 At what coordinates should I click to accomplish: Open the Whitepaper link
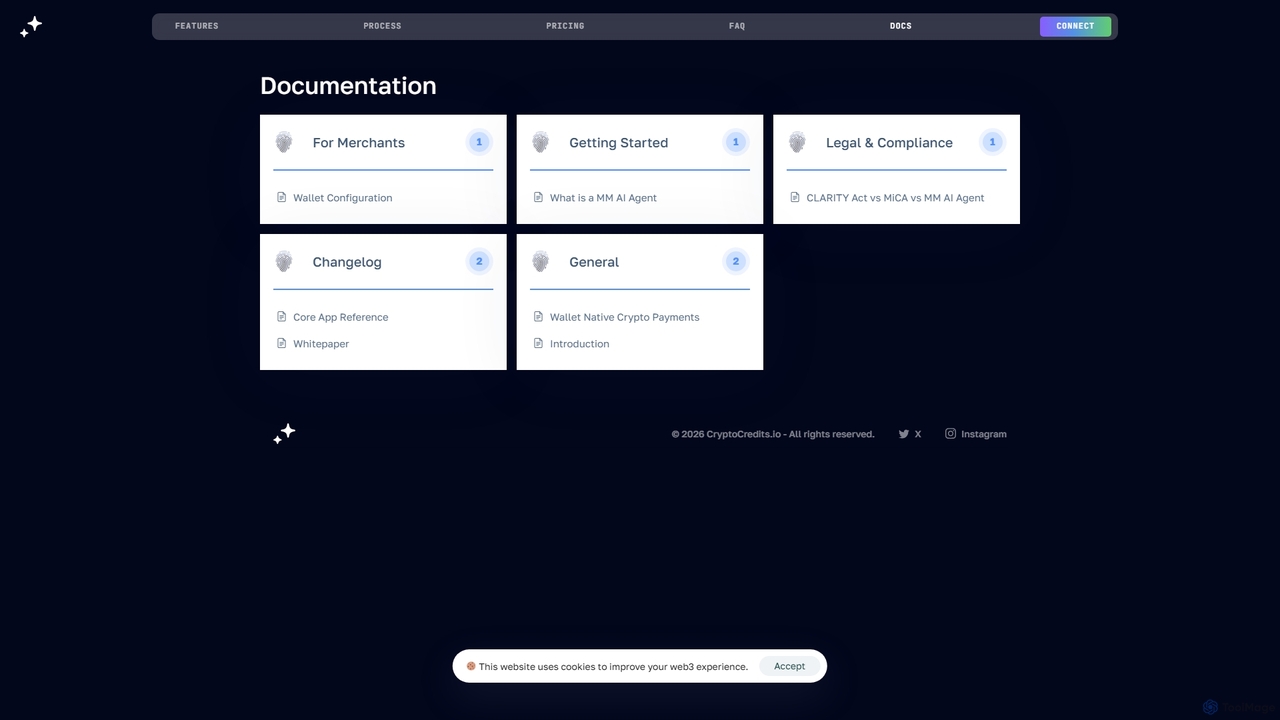[x=321, y=344]
